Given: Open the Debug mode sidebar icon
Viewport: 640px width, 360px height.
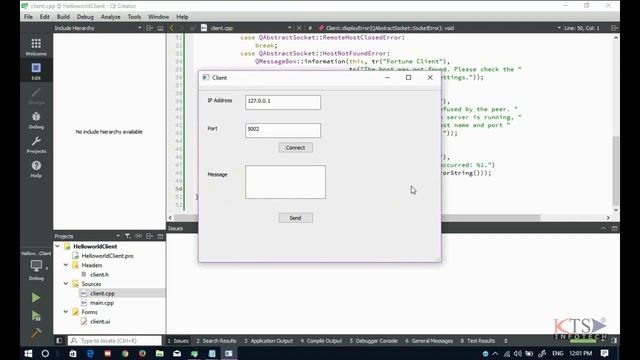Looking at the screenshot, I should click(36, 120).
